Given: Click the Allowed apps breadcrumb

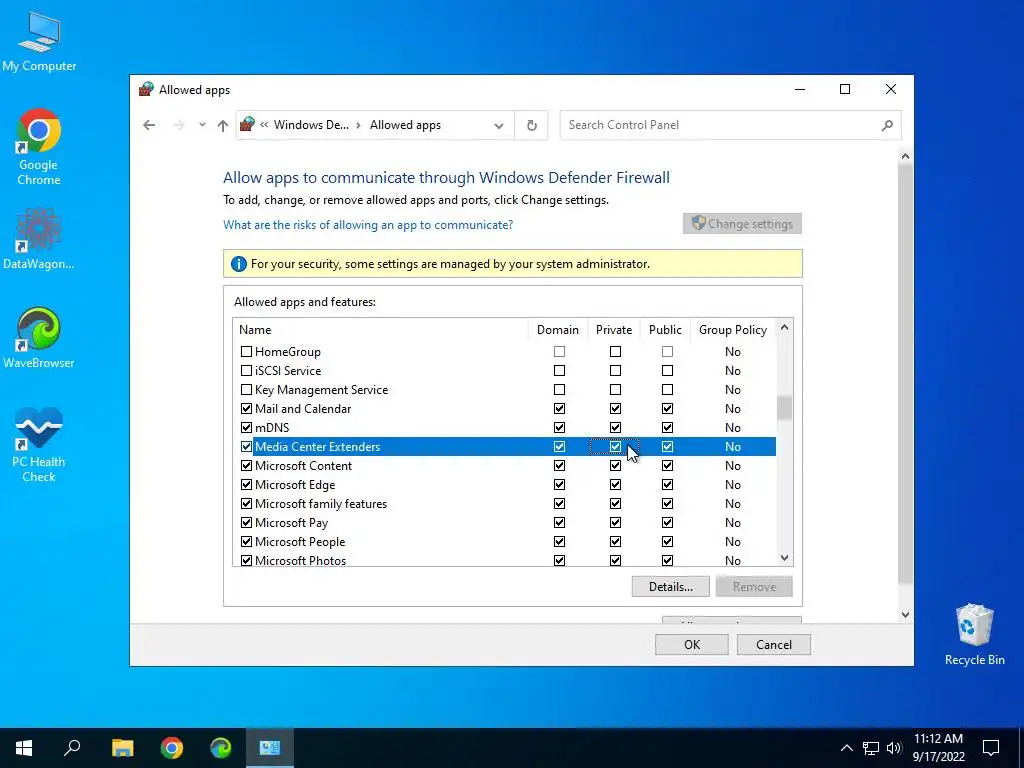Looking at the screenshot, I should click(405, 125).
